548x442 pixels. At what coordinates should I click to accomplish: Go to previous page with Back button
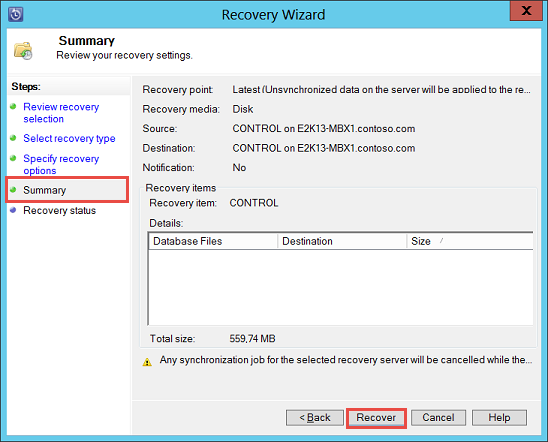click(315, 418)
